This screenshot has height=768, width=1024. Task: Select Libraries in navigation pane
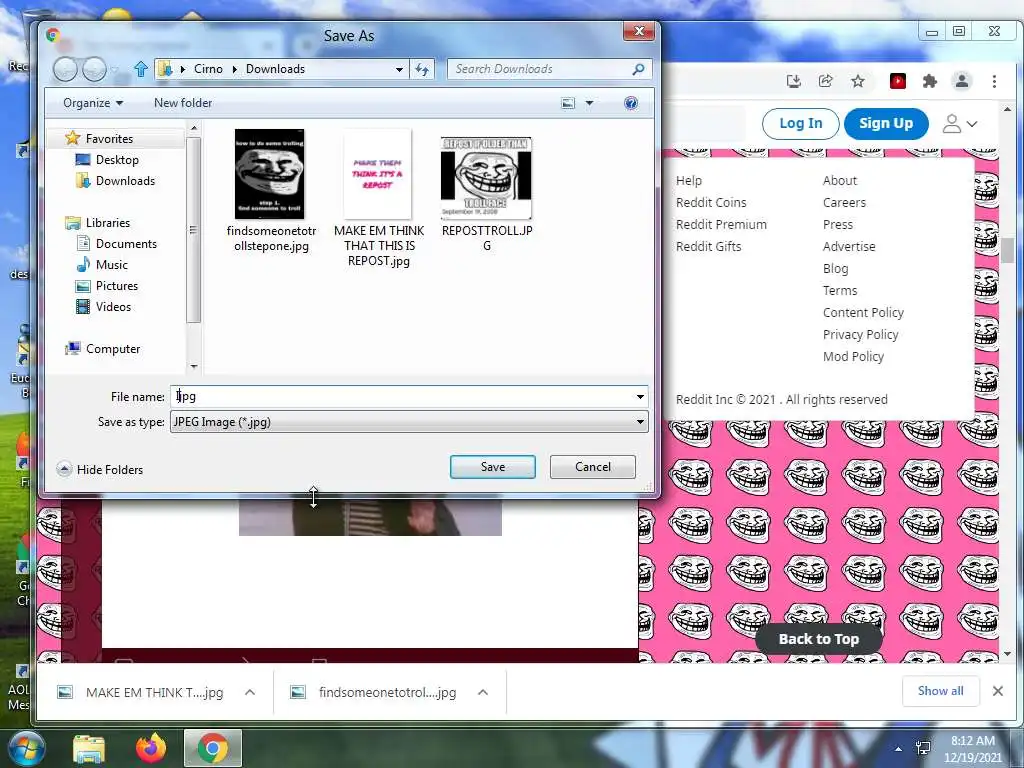(x=108, y=223)
